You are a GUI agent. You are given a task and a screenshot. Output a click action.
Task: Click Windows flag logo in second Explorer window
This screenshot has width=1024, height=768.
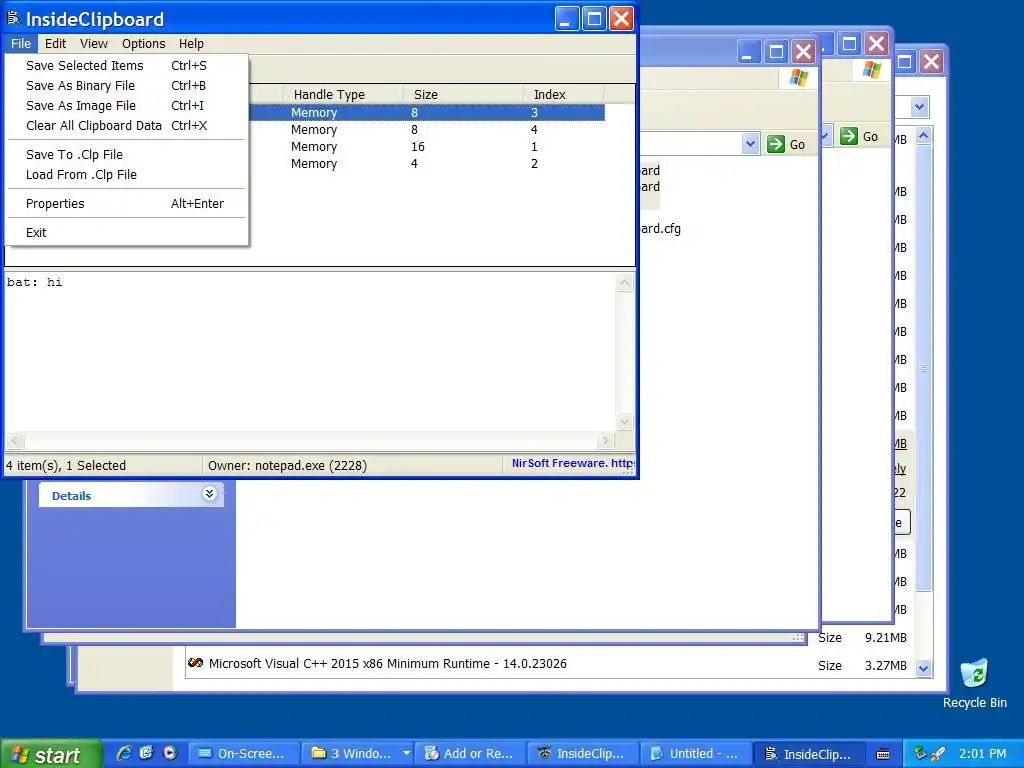(x=872, y=69)
